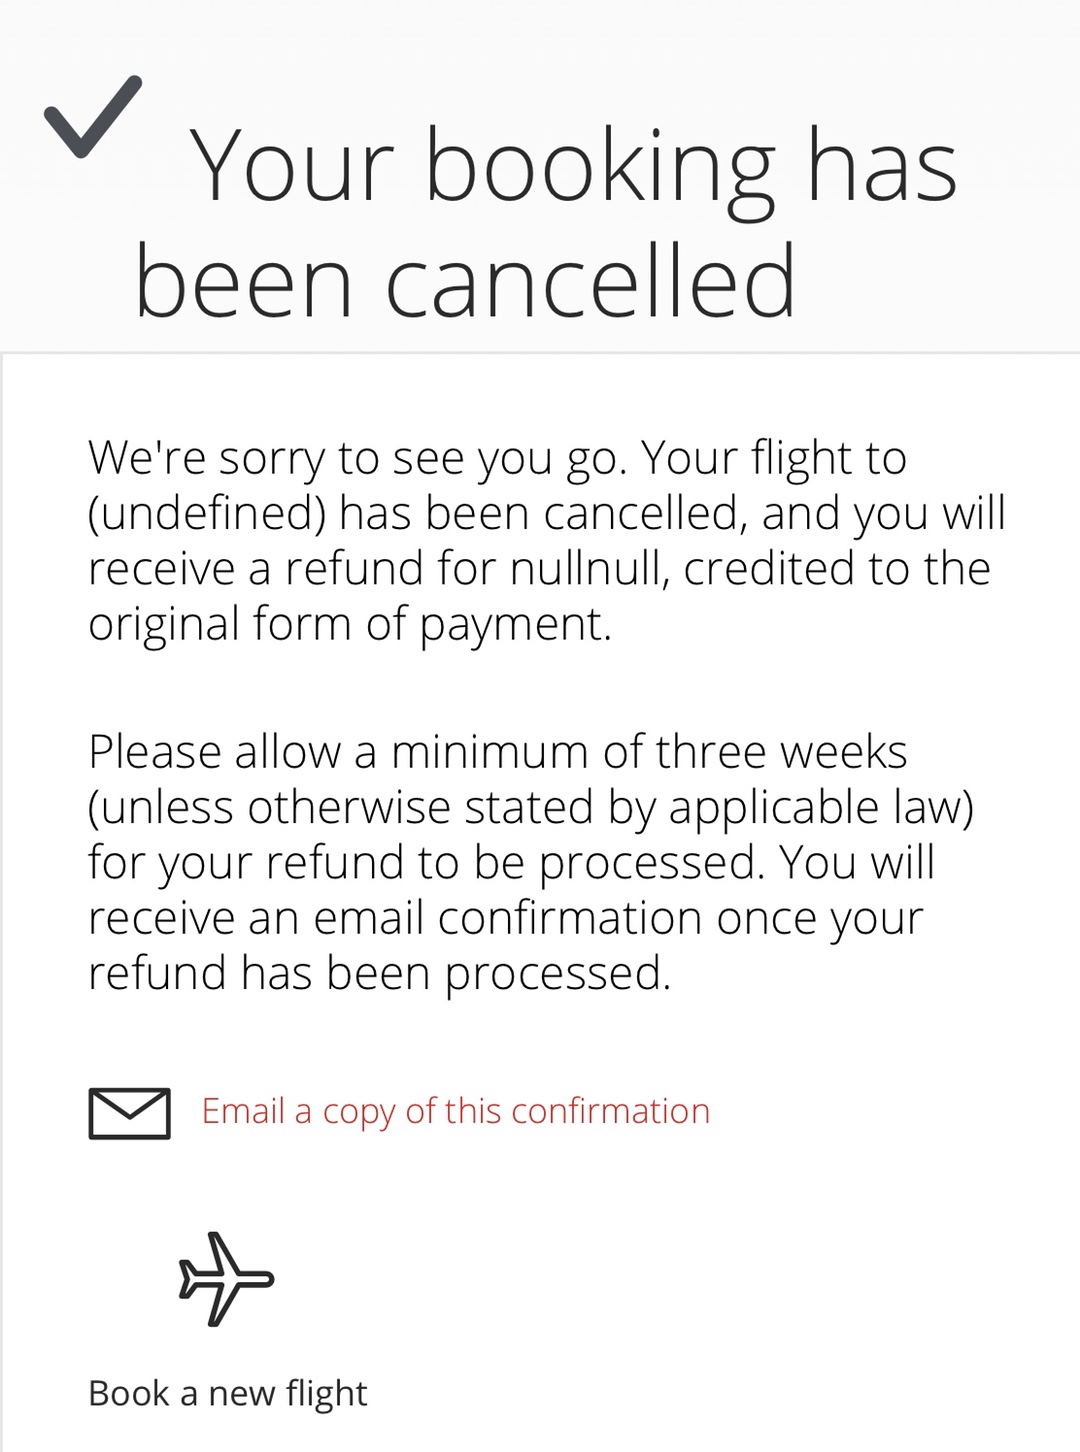Viewport: 1080px width, 1452px height.
Task: Click the line 'refund has been processed.'
Action: pyautogui.click(x=379, y=973)
